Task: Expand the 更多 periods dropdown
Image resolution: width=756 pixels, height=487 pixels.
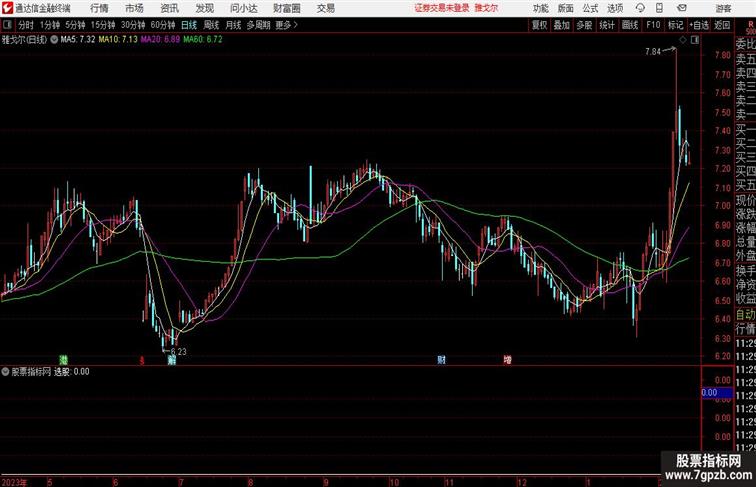Action: [x=286, y=25]
